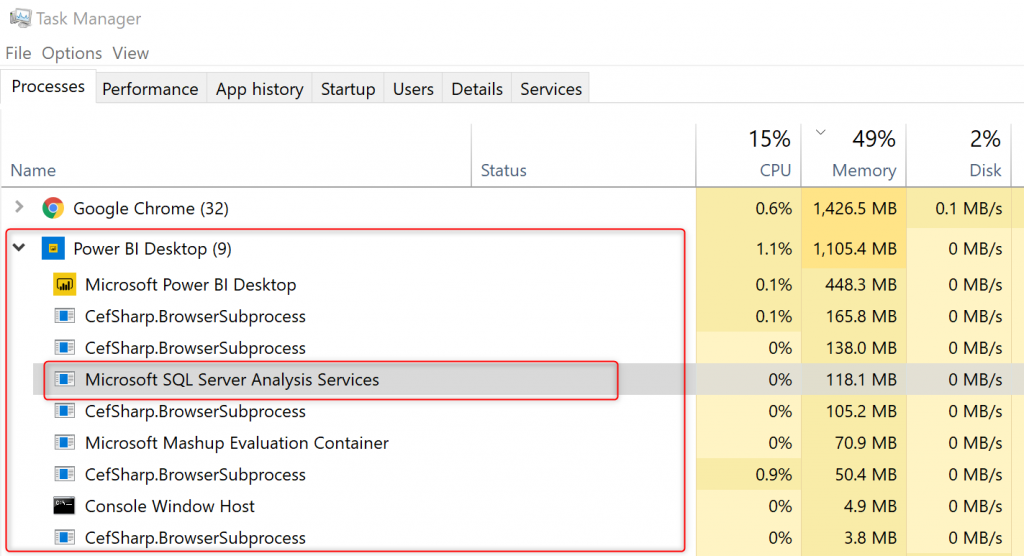Image resolution: width=1024 pixels, height=556 pixels.
Task: Collapse the Power BI Desktop process group
Action: 19,248
